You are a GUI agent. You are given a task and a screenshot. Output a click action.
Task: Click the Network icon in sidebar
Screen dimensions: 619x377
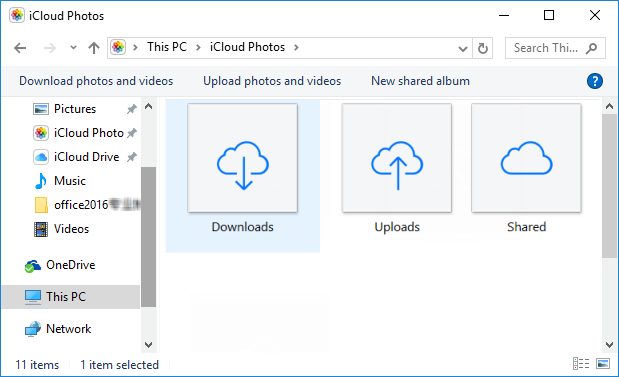pyautogui.click(x=33, y=329)
